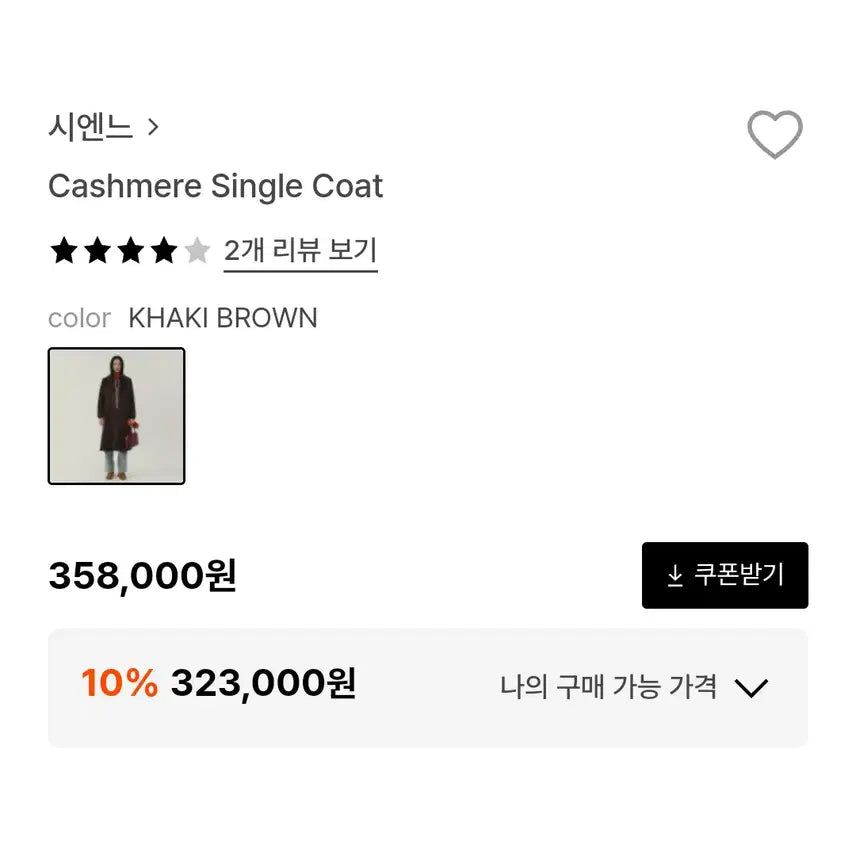The height and width of the screenshot is (856, 856).
Task: Click the KHAKI BROWN color name text
Action: 223,318
